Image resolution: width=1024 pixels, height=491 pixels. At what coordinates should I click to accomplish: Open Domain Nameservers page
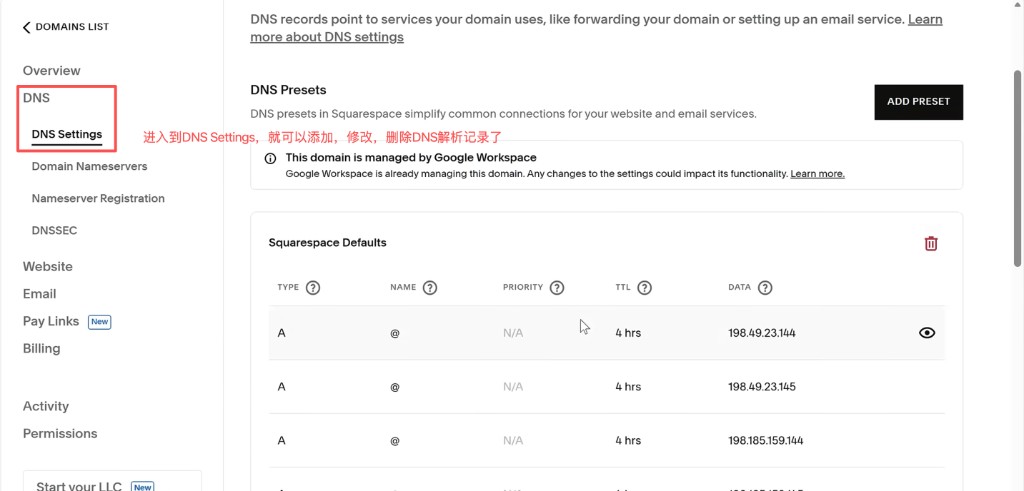89,166
